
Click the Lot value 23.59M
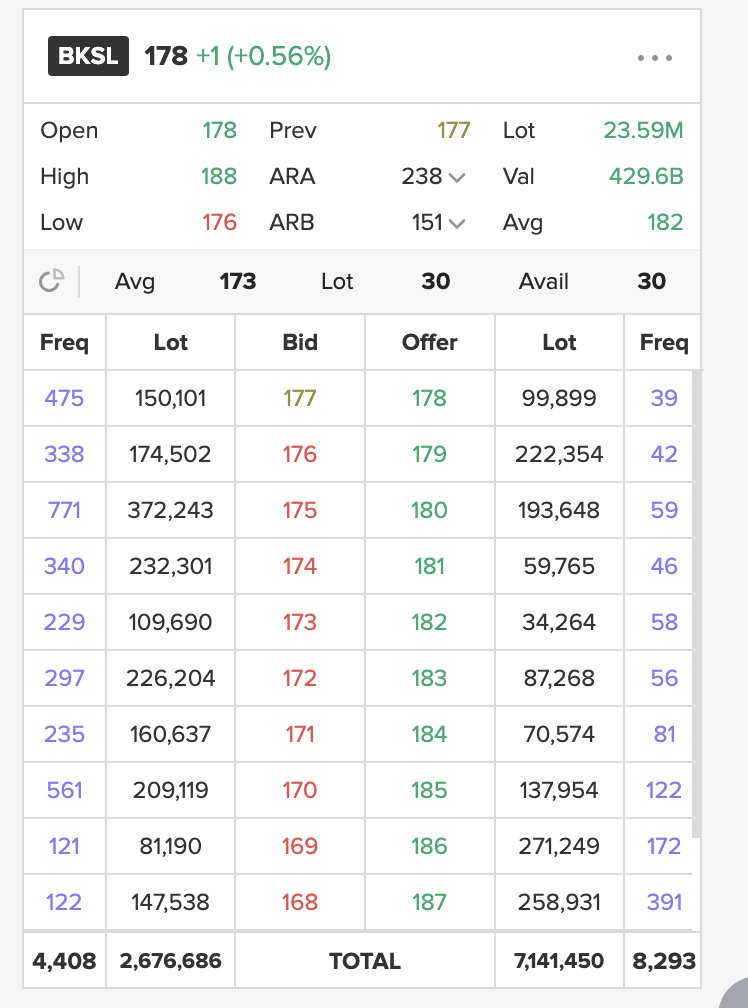pos(643,130)
